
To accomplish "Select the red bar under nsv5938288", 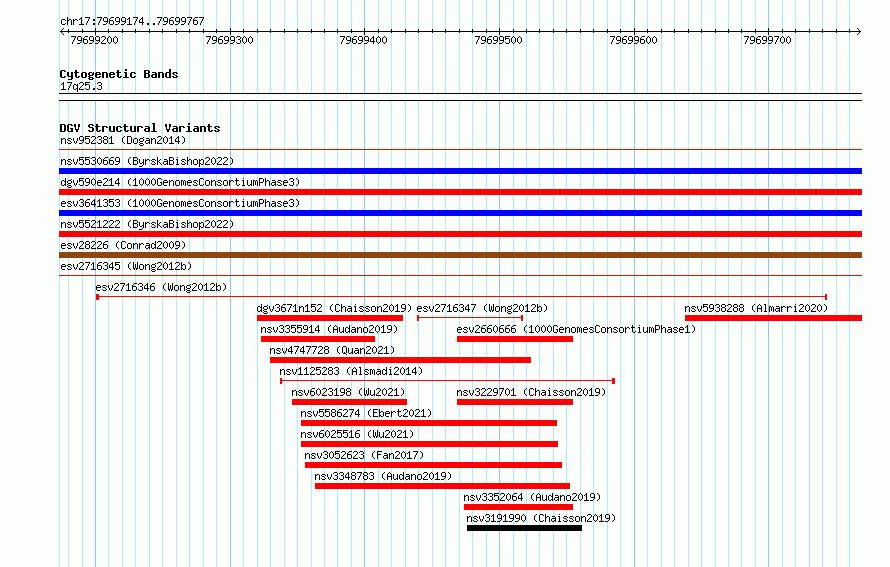I will pyautogui.click(x=774, y=318).
